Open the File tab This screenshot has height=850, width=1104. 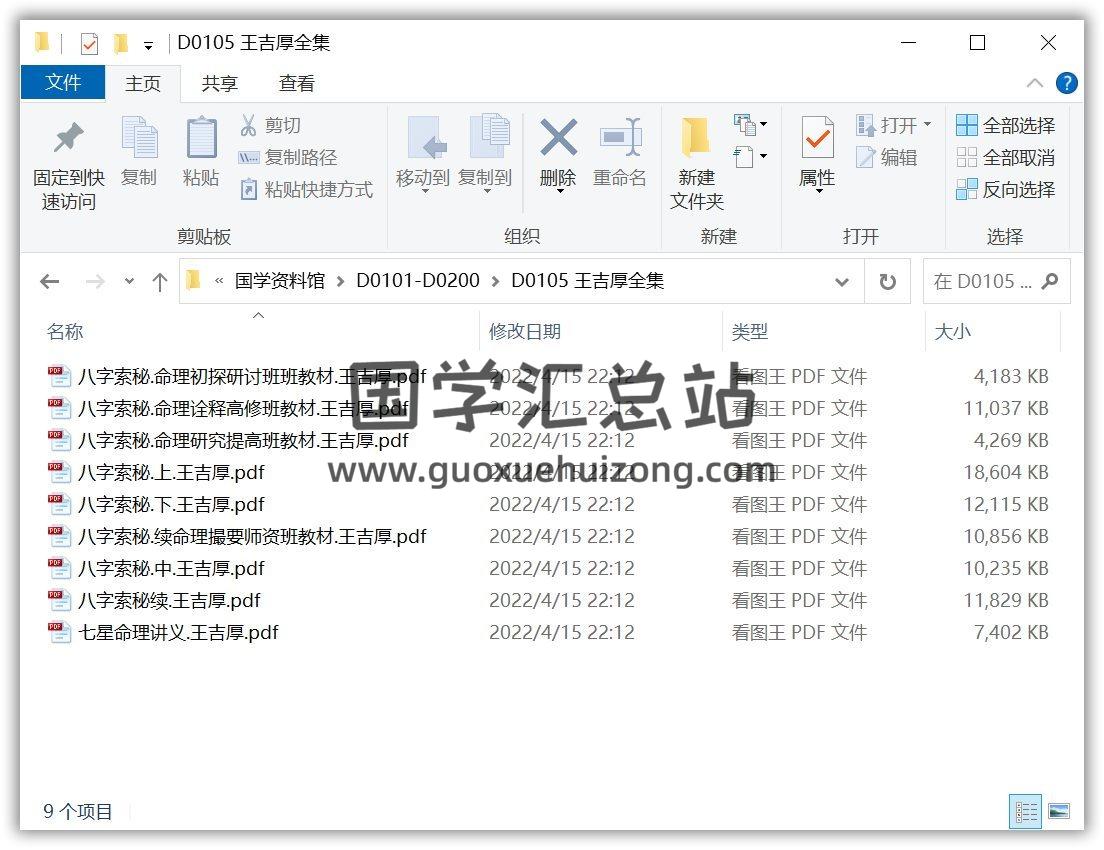[63, 82]
